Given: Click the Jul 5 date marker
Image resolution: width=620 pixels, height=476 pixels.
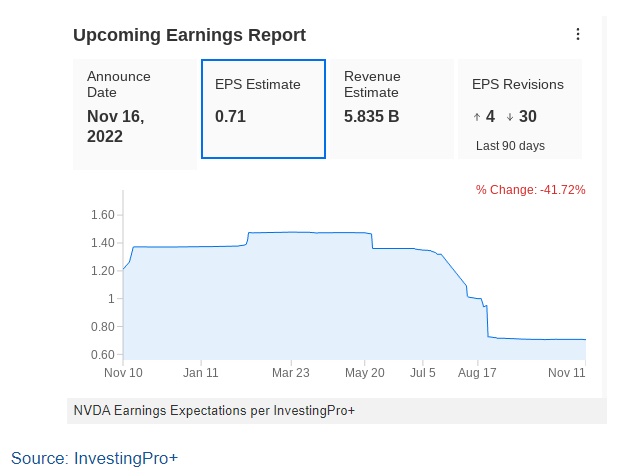Looking at the screenshot, I should click(x=422, y=372).
